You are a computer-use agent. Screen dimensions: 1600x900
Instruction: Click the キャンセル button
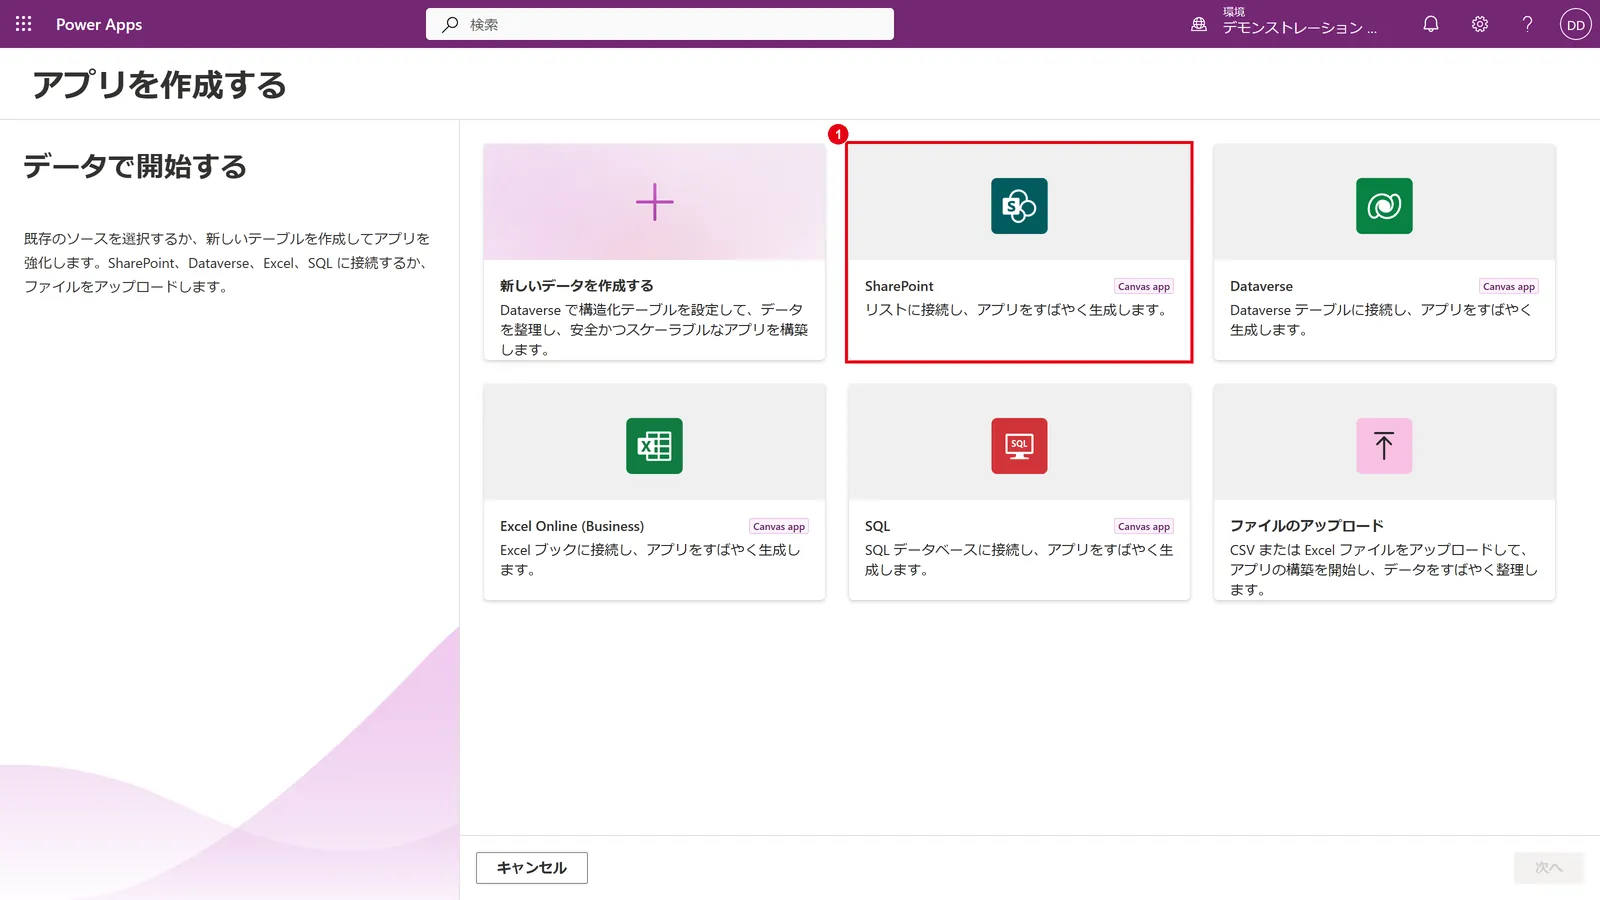coord(532,868)
